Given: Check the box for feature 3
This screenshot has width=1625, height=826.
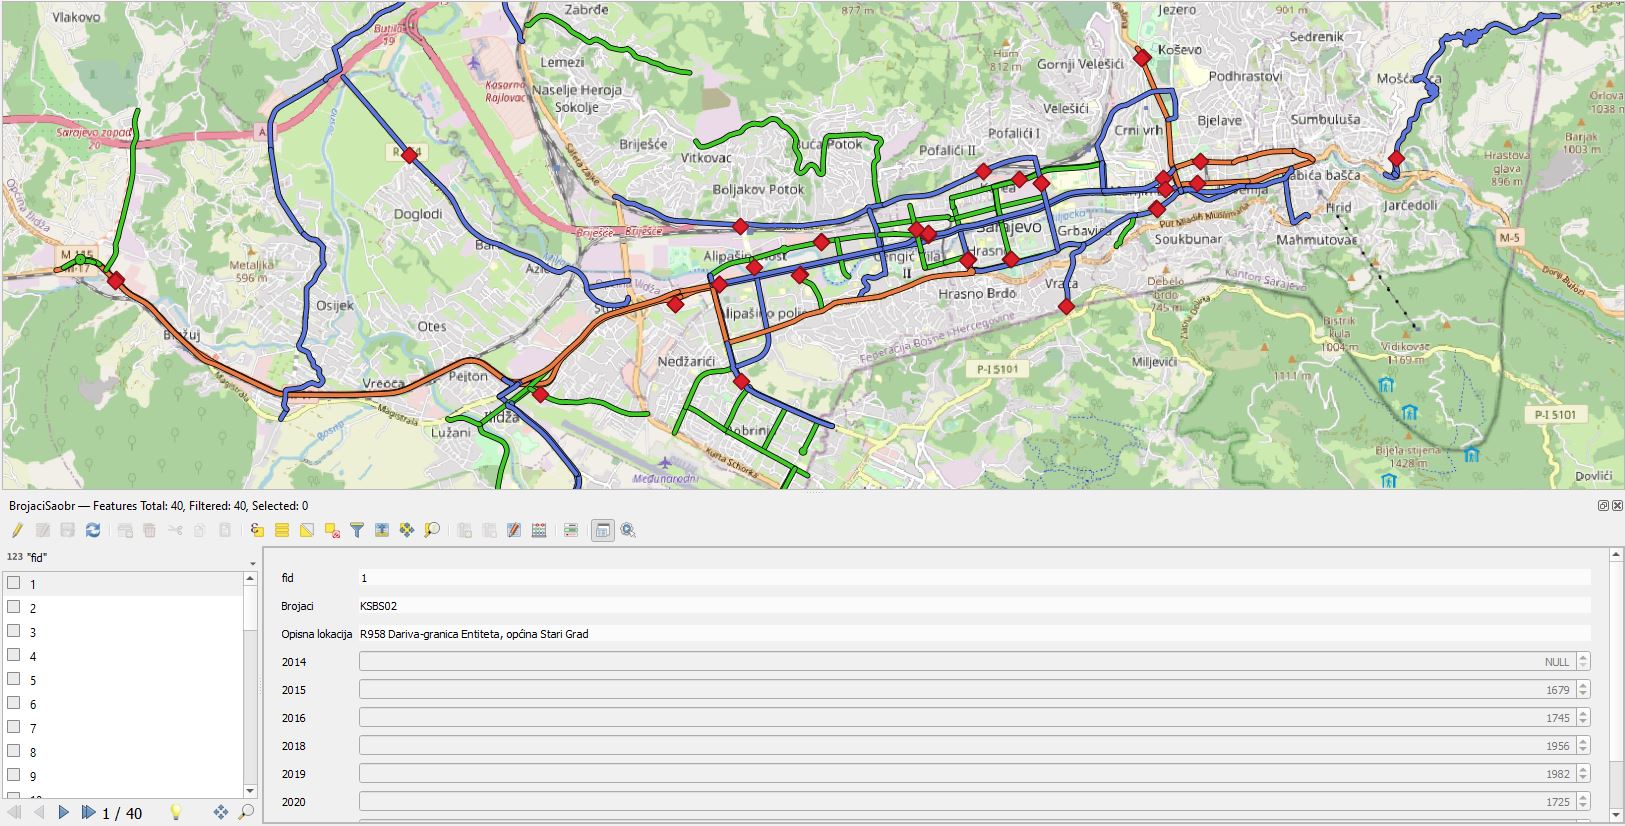Looking at the screenshot, I should [x=14, y=631].
